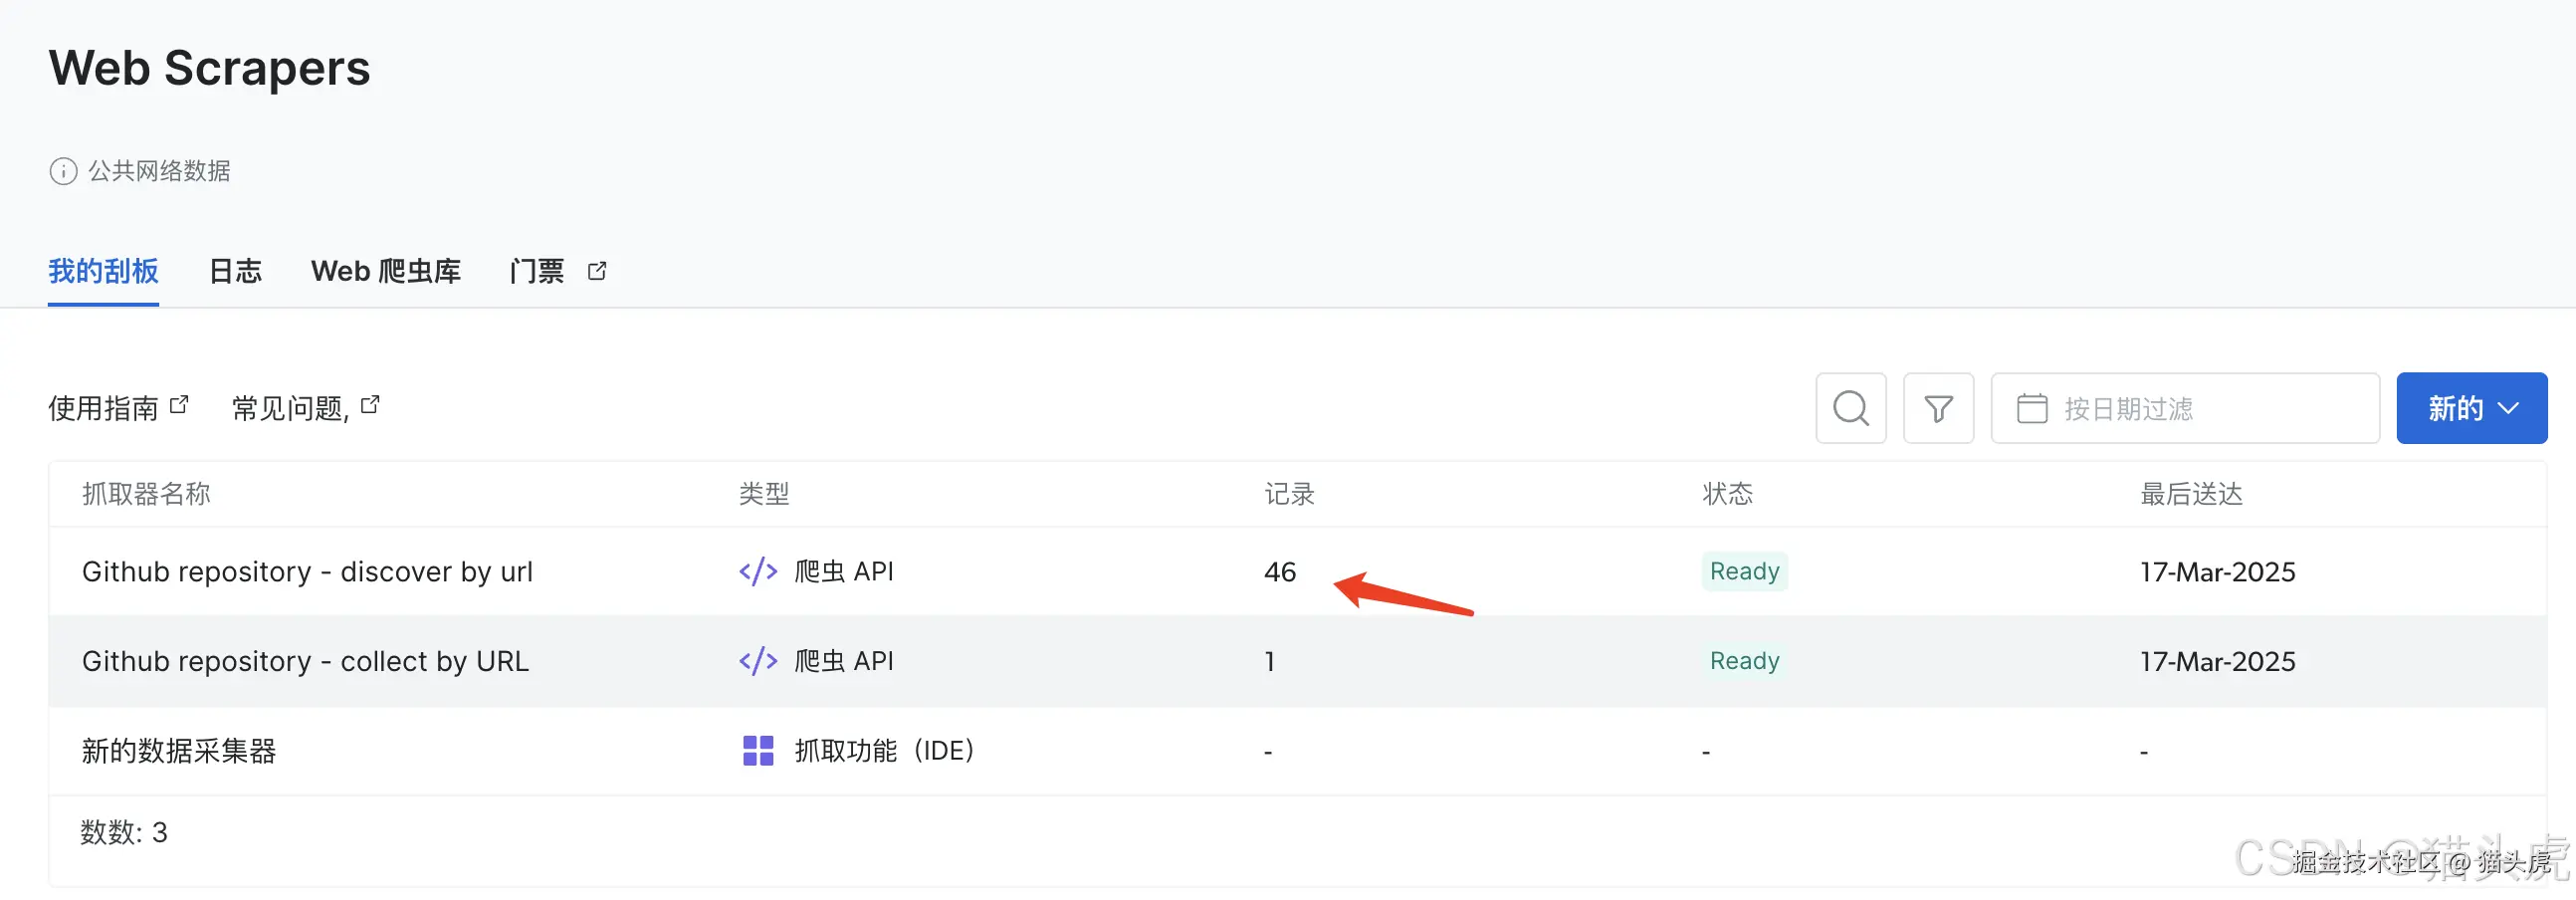2576x900 pixels.
Task: Click the code icon in discover by url row
Action: [758, 571]
